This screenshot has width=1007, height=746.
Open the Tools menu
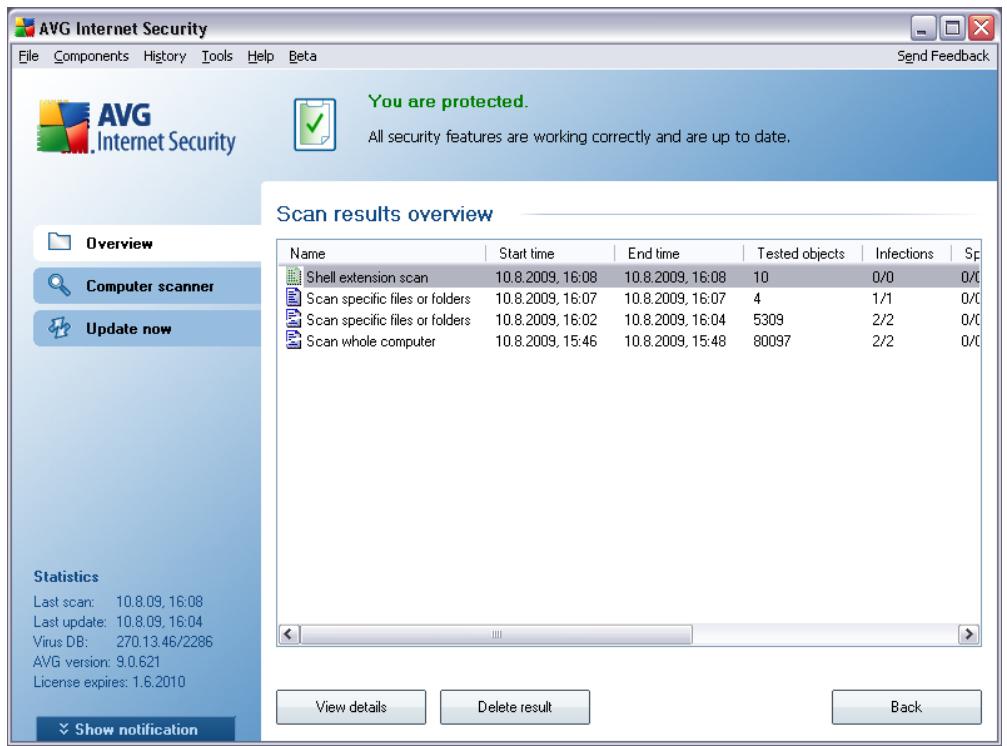tap(217, 56)
